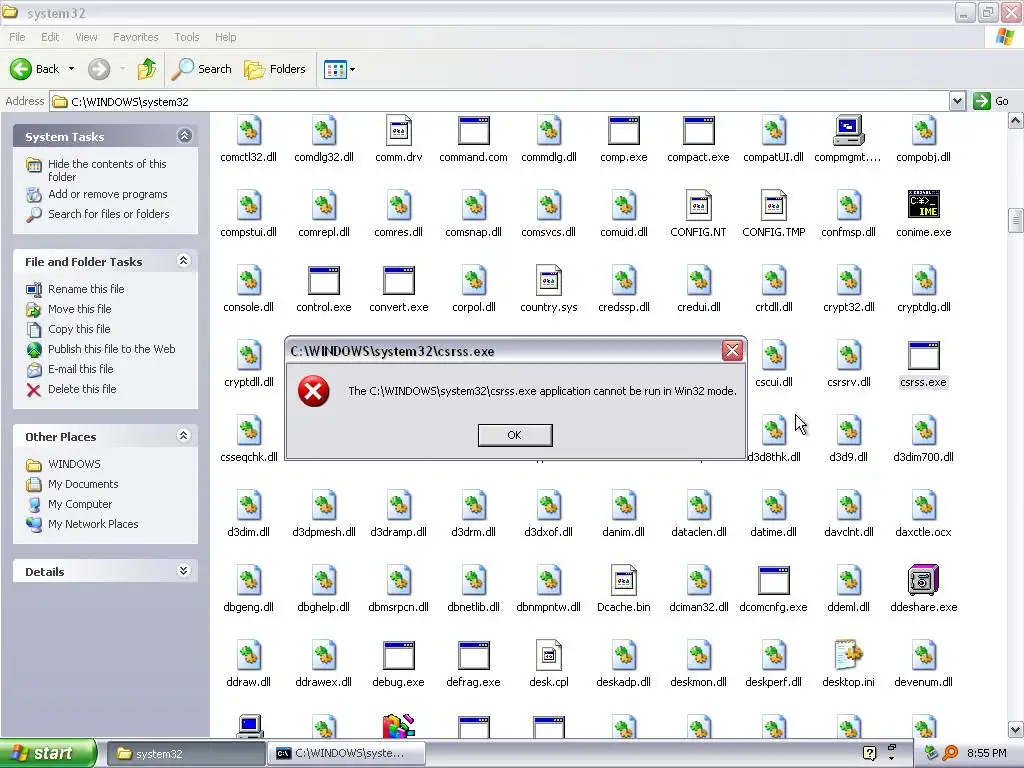The image size is (1024, 768).
Task: Open the Views dropdown button
Action: click(x=340, y=69)
